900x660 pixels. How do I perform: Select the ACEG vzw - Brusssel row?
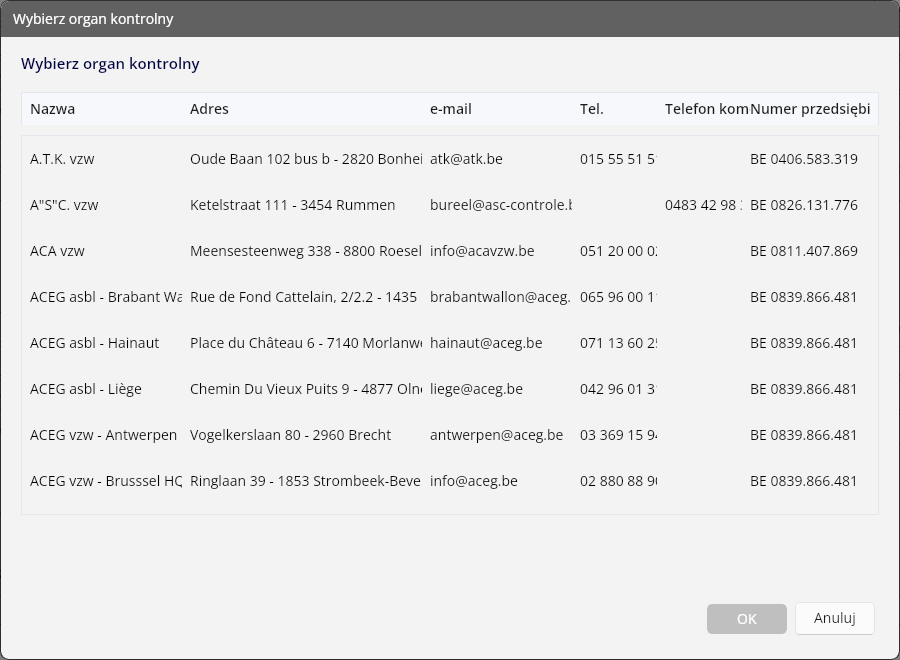coord(450,480)
